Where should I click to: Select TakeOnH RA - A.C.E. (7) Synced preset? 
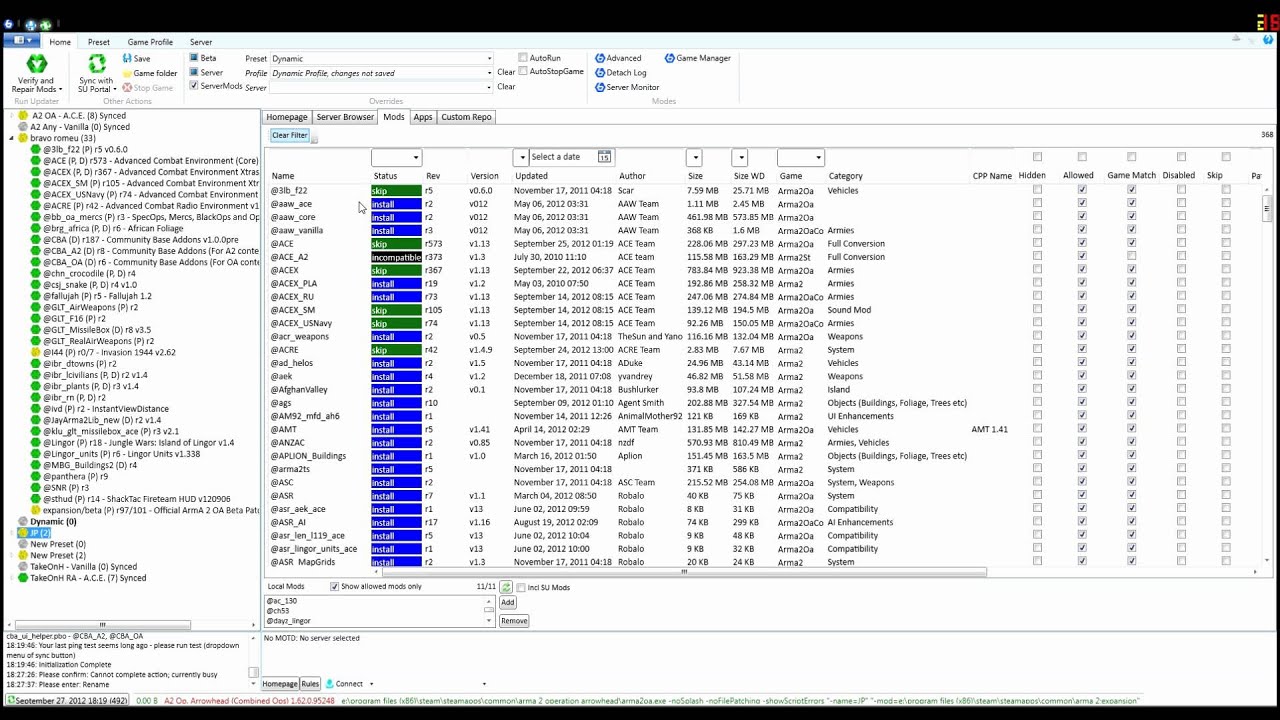pos(88,578)
